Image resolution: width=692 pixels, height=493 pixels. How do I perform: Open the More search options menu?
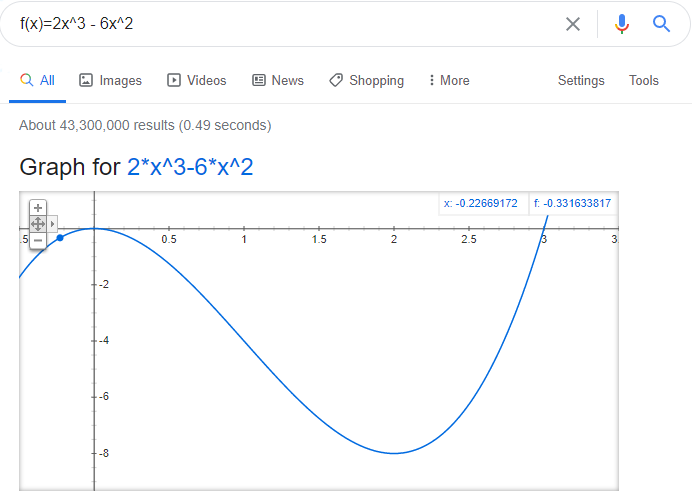pos(448,80)
